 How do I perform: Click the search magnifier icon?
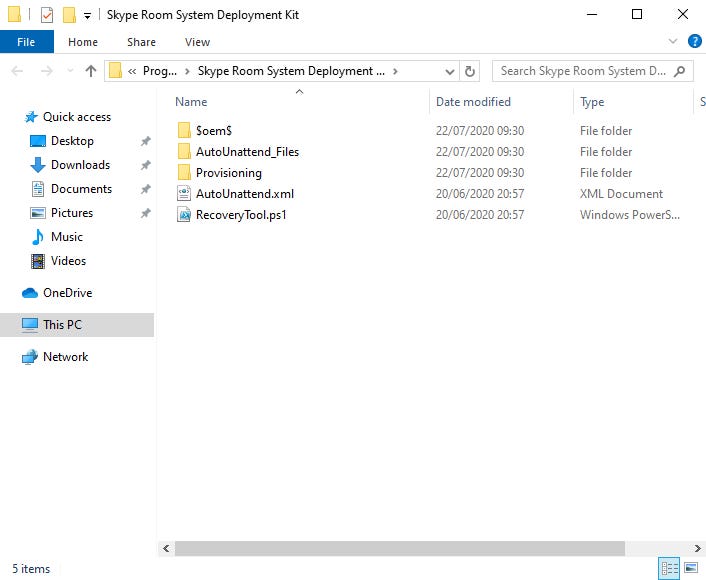(x=680, y=71)
